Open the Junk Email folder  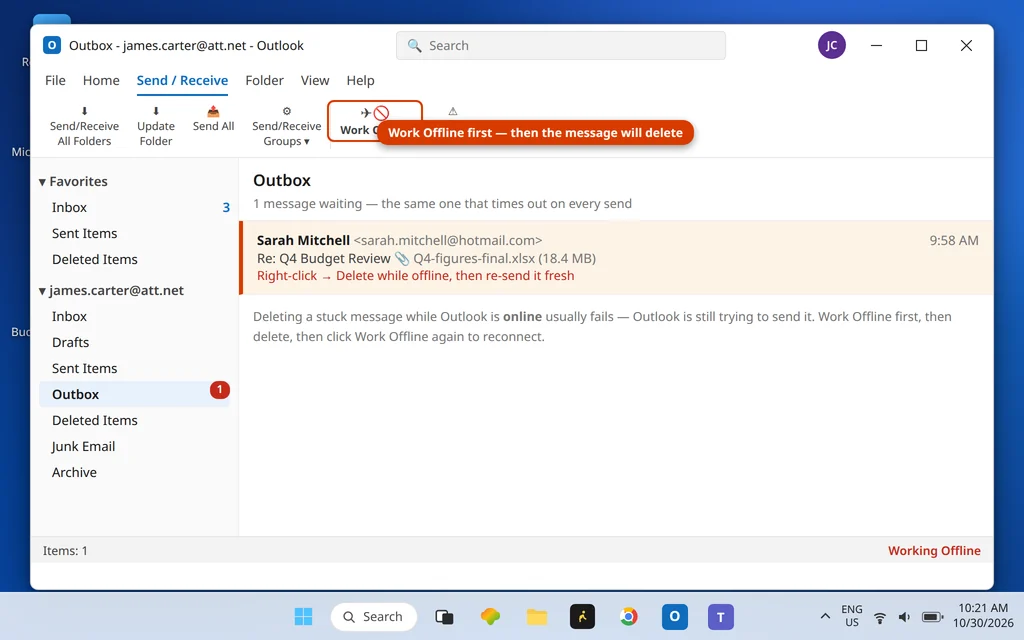pos(134,447)
